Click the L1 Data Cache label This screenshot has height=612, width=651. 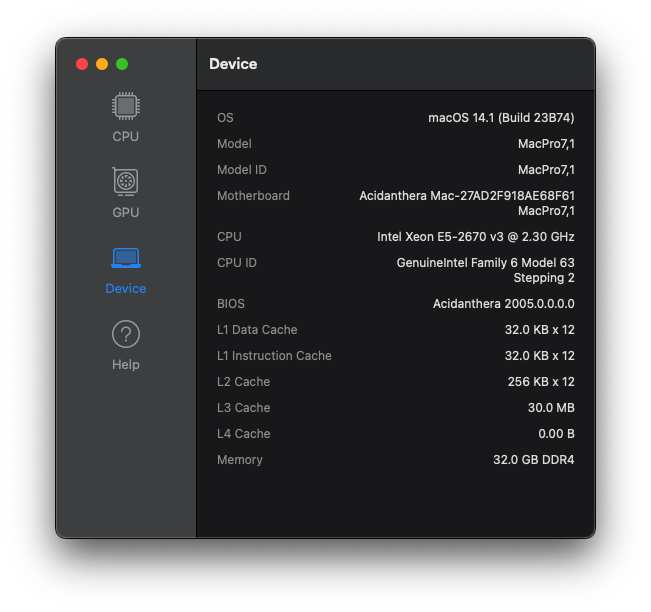(x=257, y=330)
